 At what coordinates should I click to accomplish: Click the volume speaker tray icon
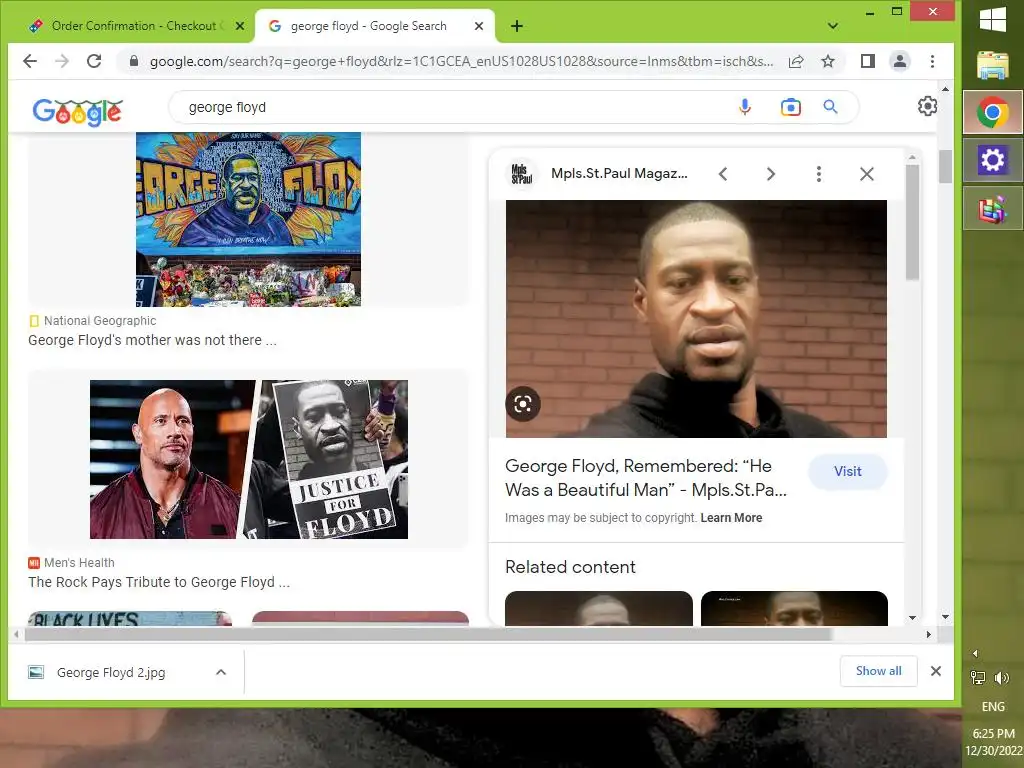tap(1001, 678)
